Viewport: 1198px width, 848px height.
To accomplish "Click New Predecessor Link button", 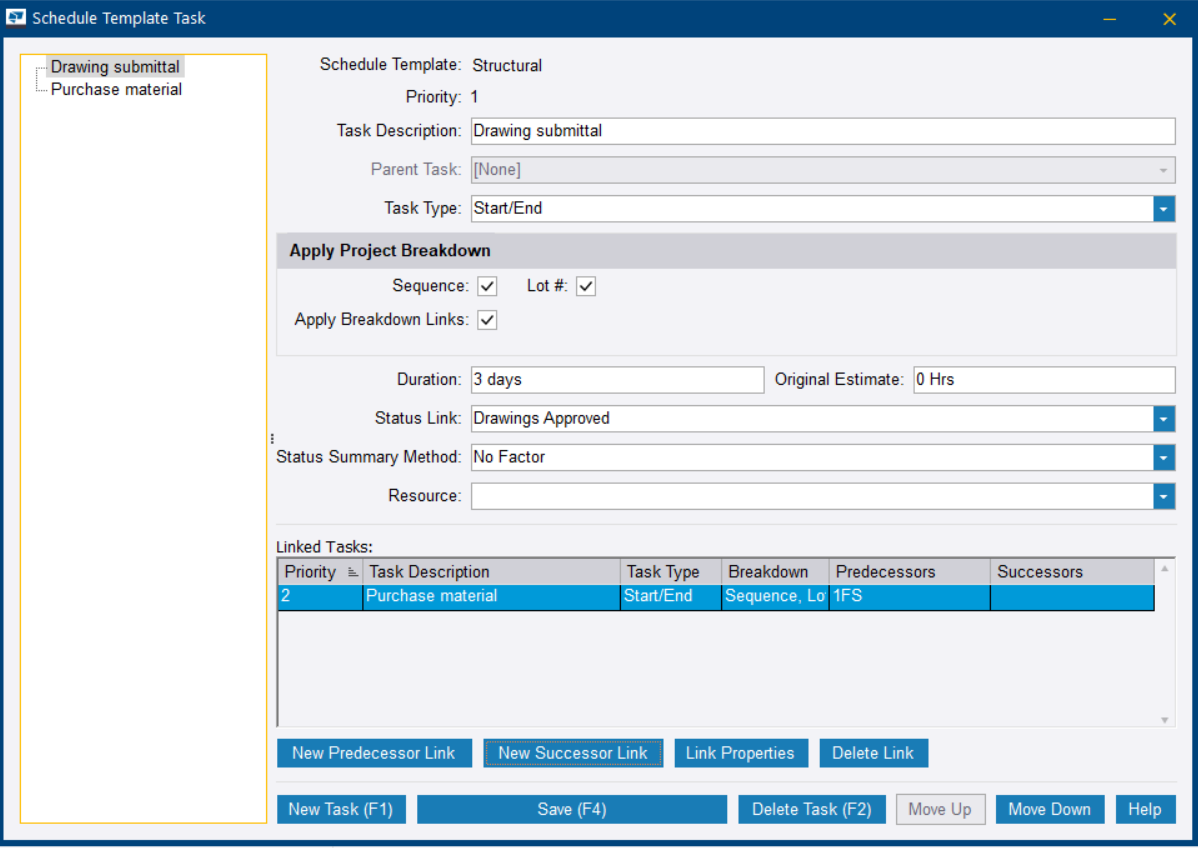I will tap(373, 754).
